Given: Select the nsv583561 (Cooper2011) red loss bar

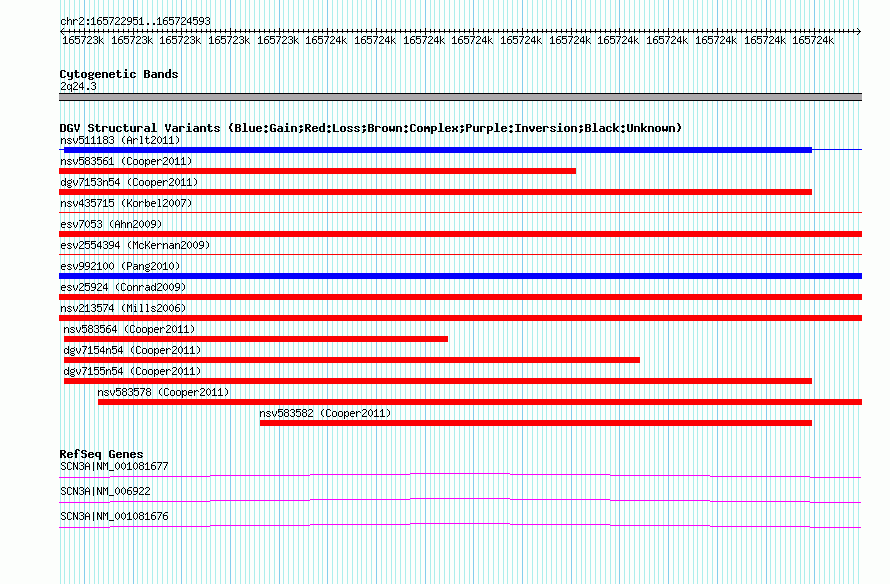Looking at the screenshot, I should tap(317, 171).
